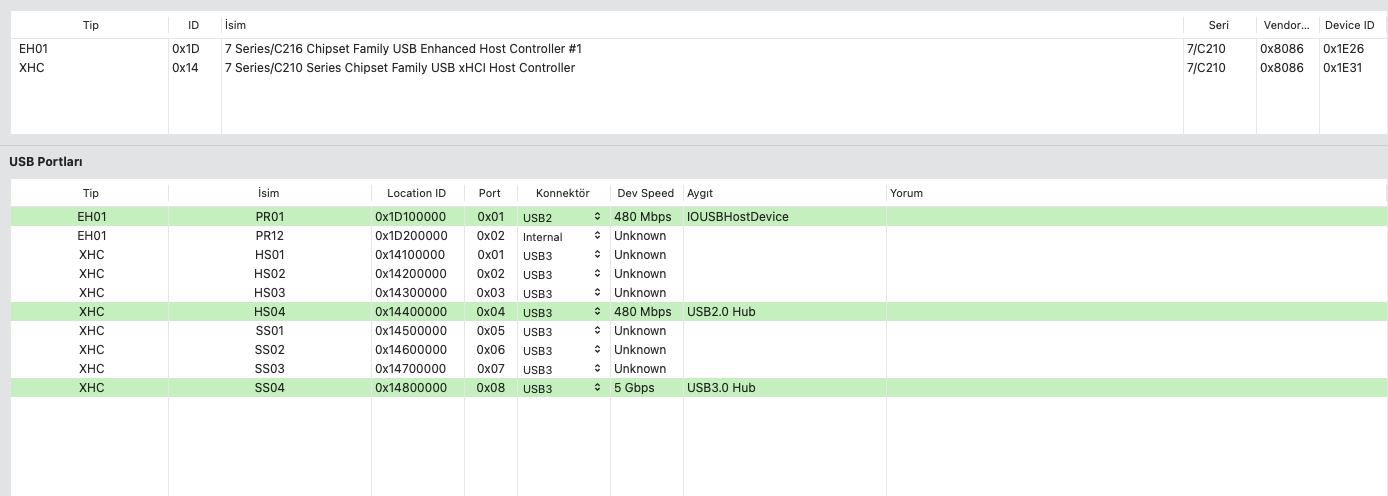Expand connector dropdown for HS04 row
1388x496 pixels.
tap(562, 312)
